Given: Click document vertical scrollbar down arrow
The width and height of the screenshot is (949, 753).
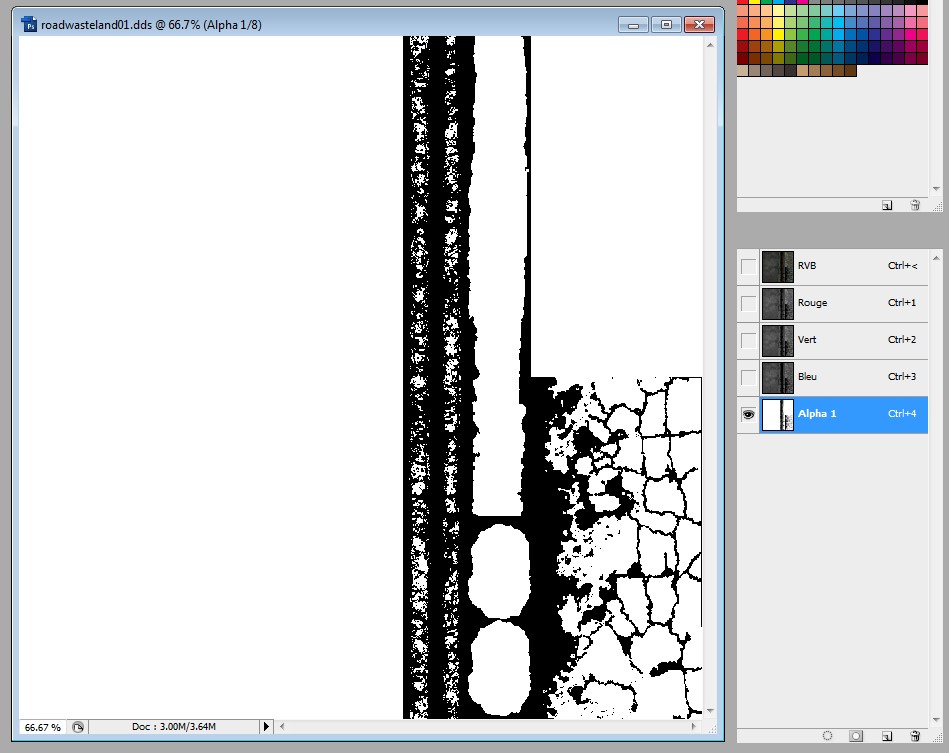Looking at the screenshot, I should pyautogui.click(x=711, y=711).
